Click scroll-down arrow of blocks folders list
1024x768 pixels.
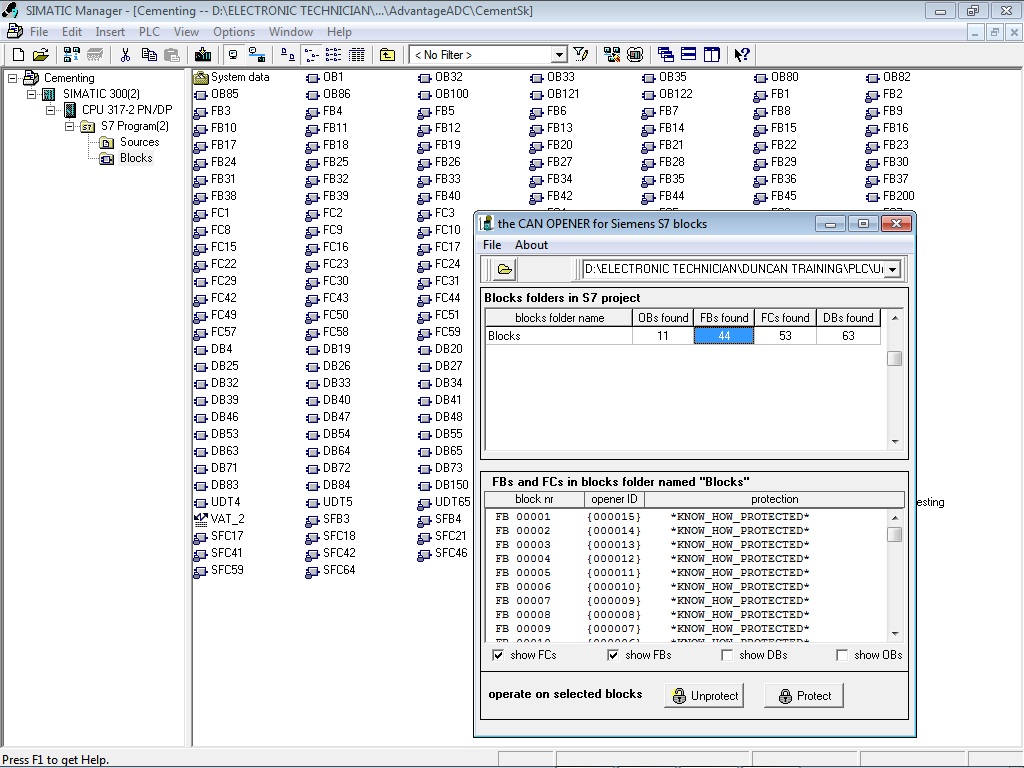pos(895,442)
